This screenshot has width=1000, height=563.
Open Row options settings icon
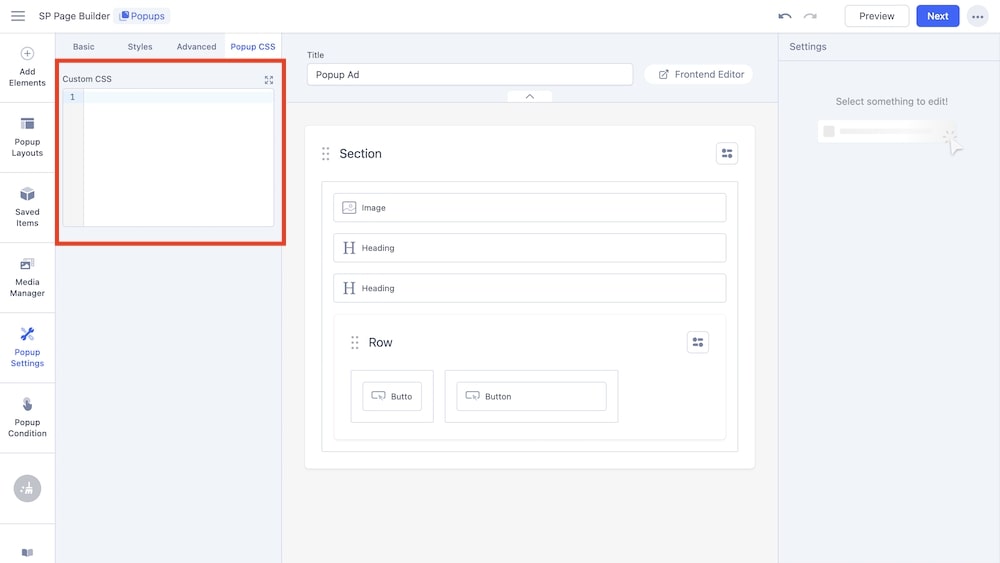coord(698,342)
